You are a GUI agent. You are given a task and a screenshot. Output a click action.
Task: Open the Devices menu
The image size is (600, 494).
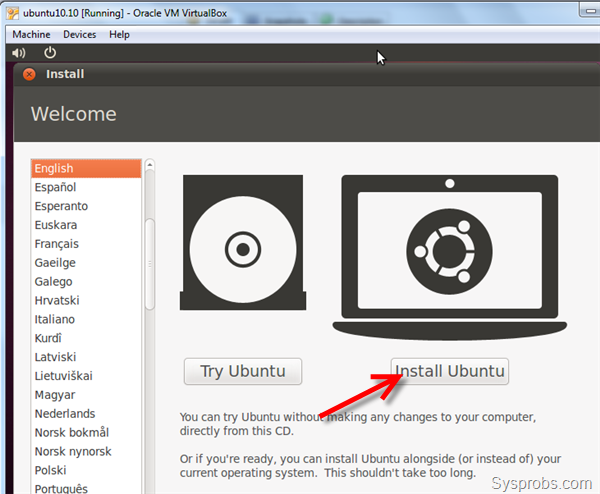point(80,34)
